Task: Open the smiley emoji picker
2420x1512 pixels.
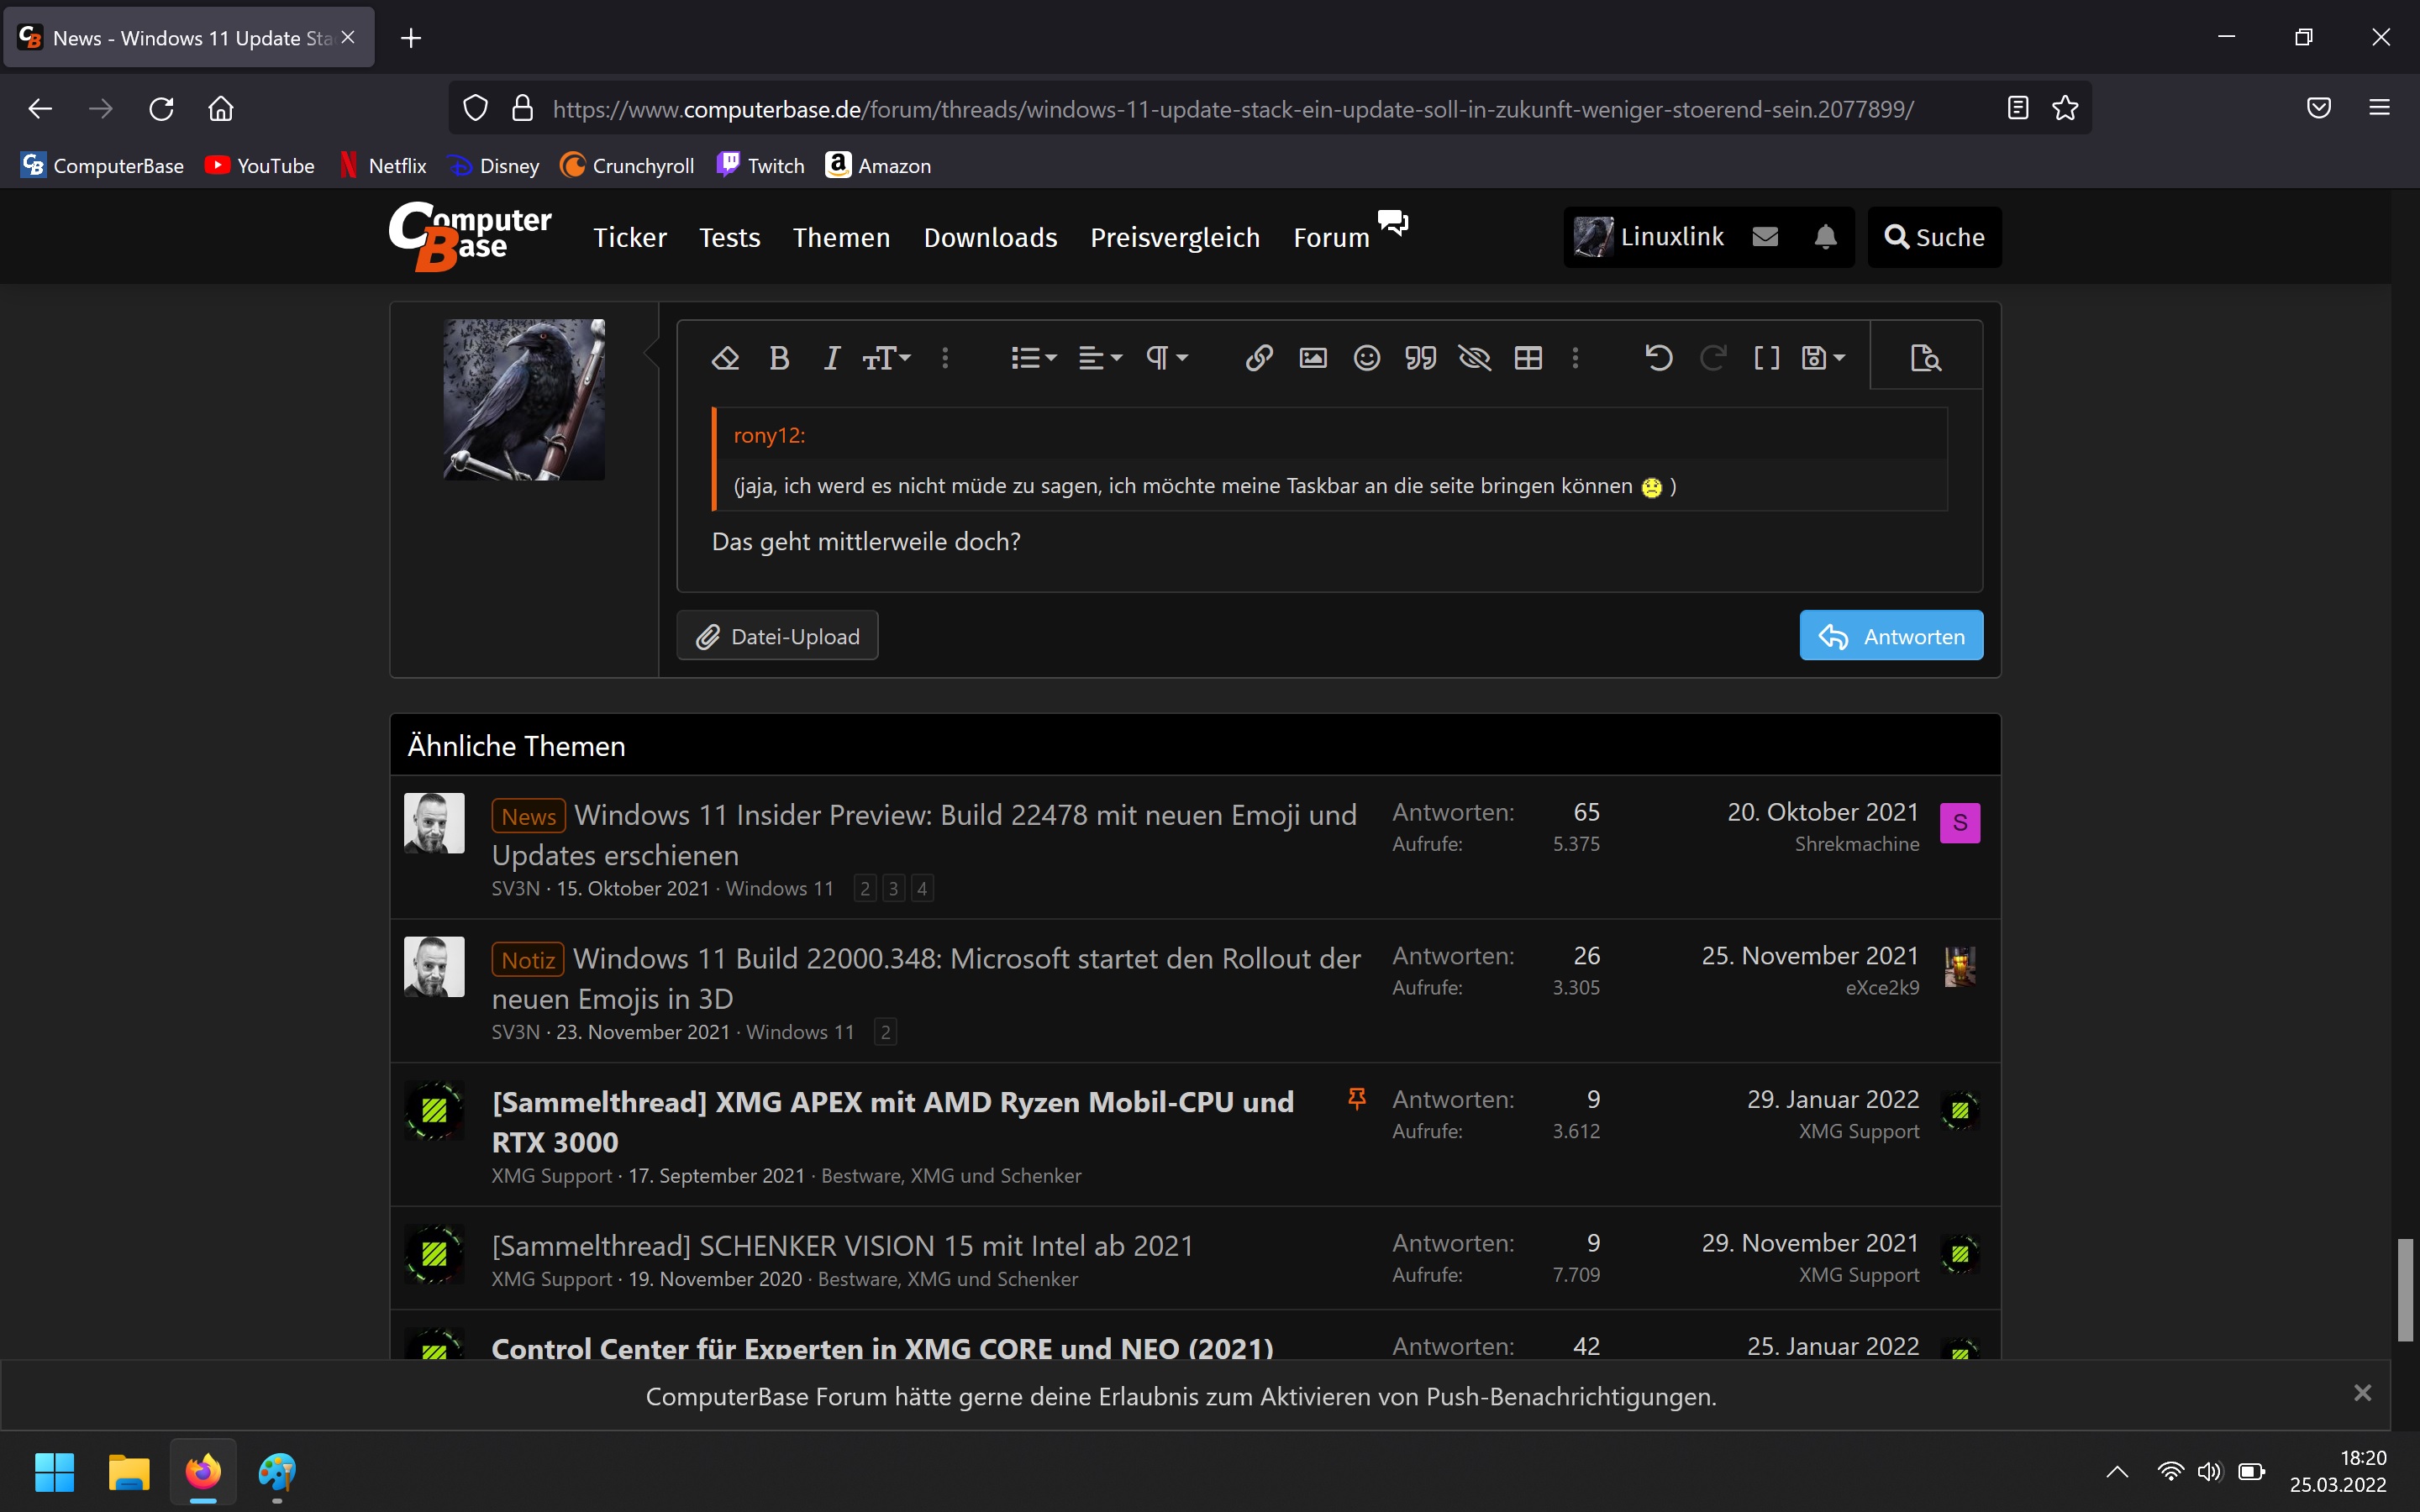Action: [x=1366, y=358]
